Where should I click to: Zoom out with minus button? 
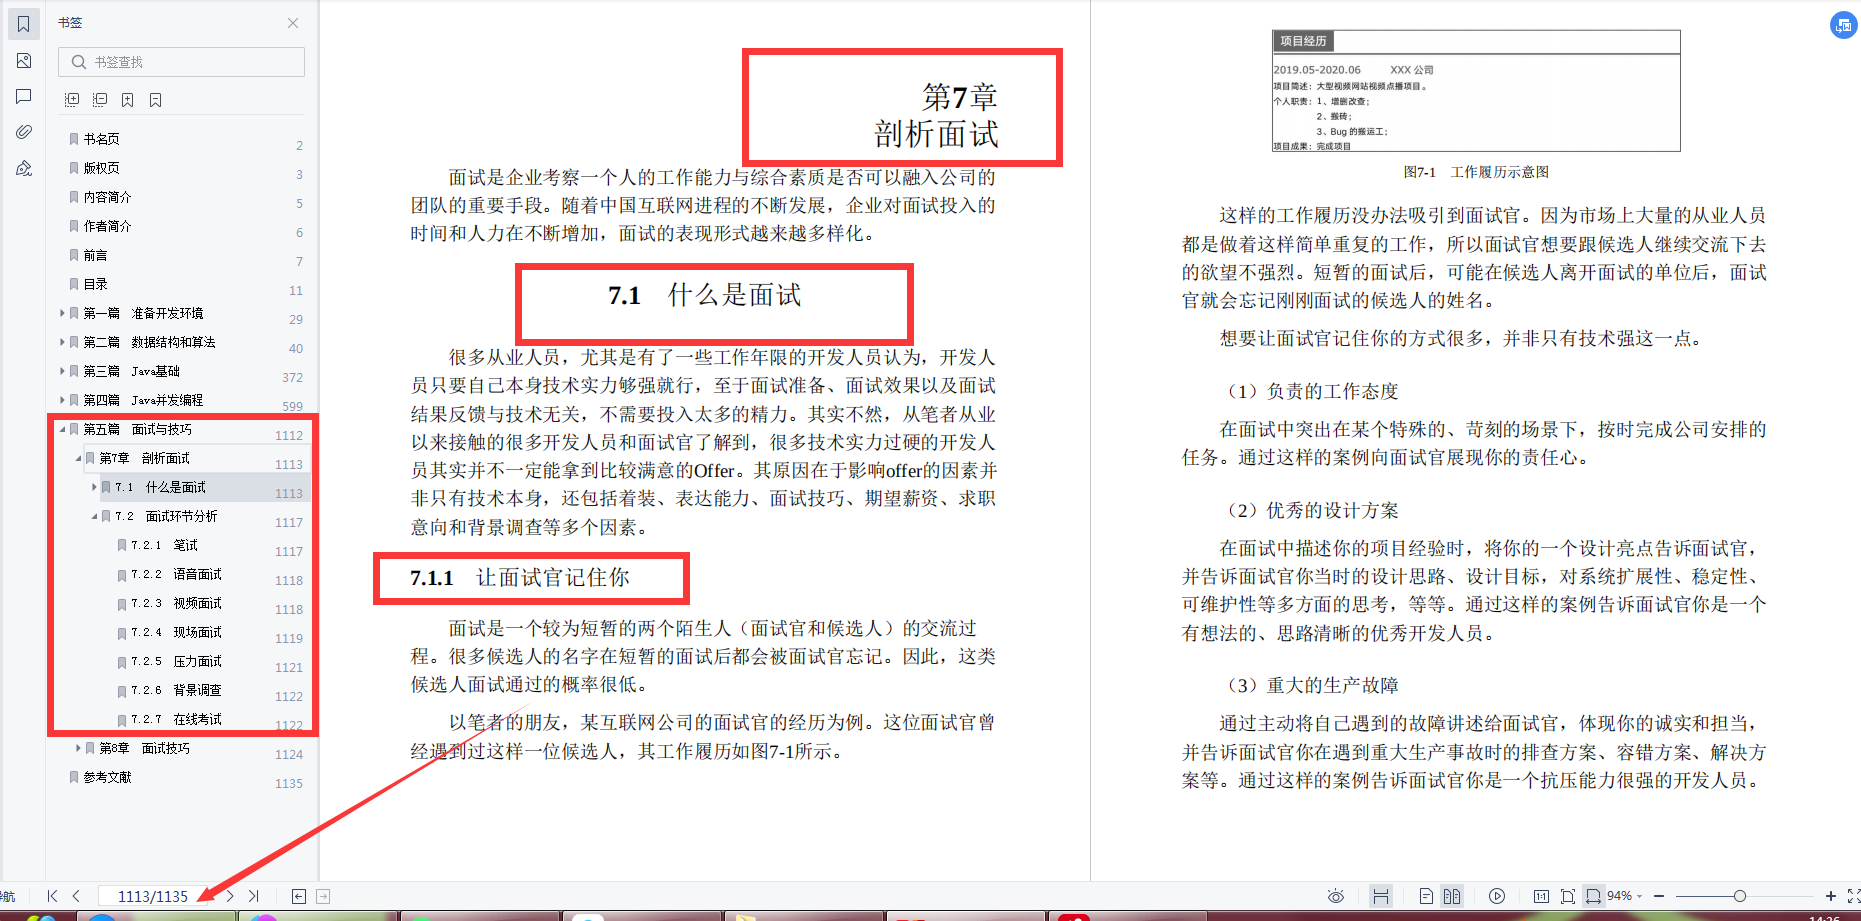pos(1659,896)
